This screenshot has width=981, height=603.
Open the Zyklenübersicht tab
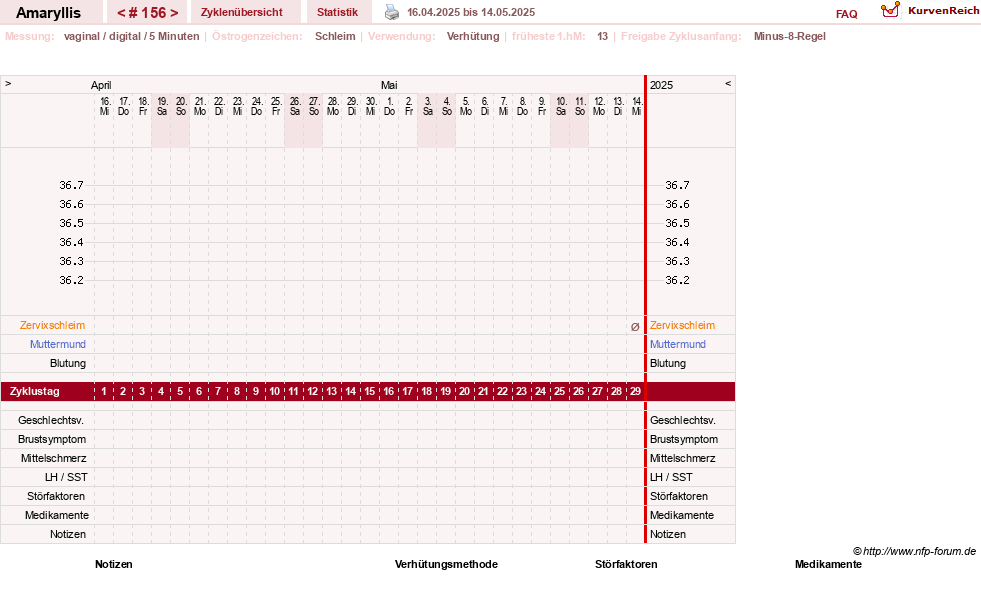(241, 12)
